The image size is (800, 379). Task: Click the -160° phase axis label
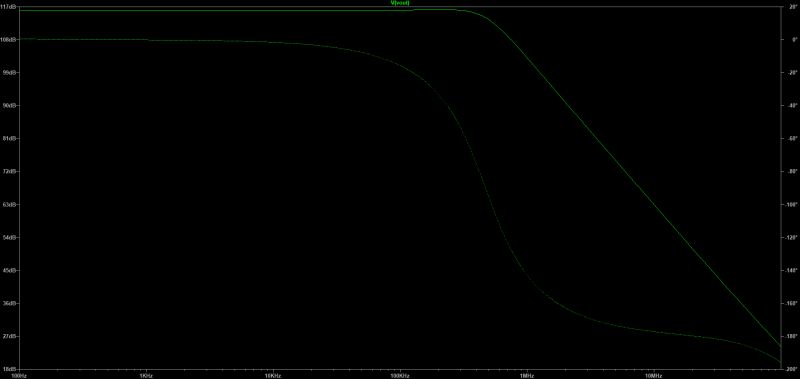[792, 303]
